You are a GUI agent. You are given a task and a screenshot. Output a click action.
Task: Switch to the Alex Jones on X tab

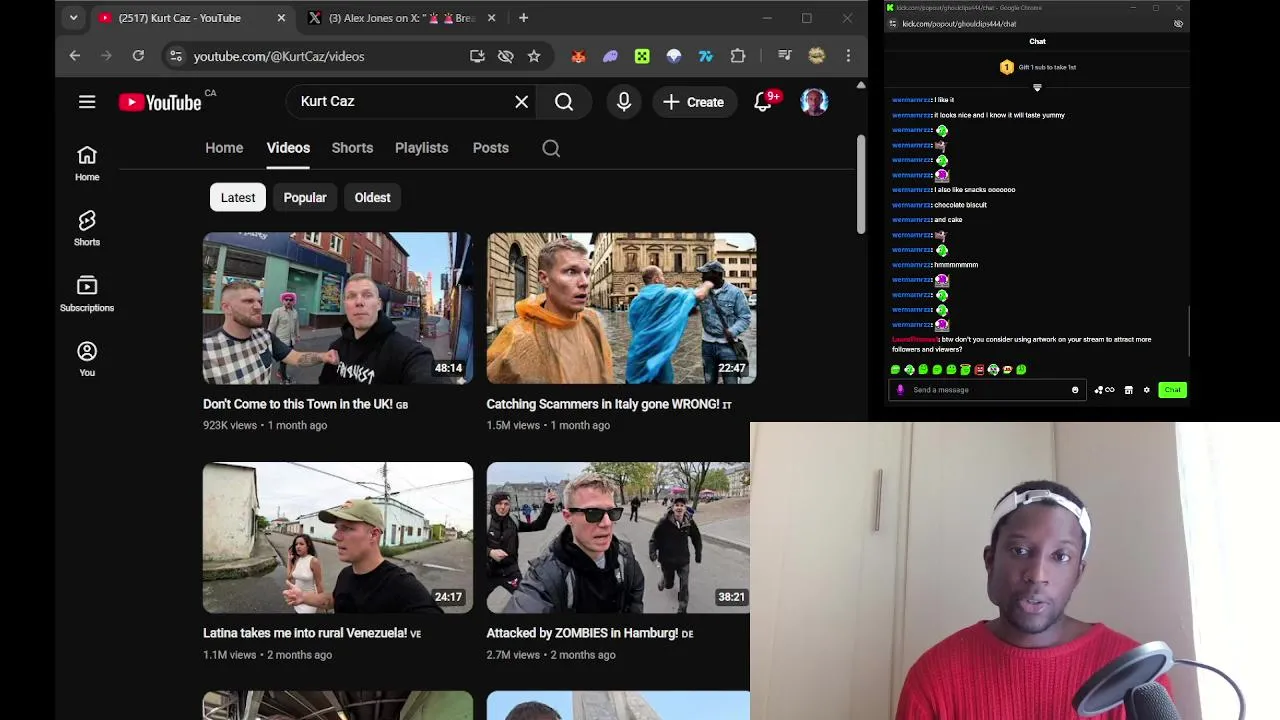pos(402,18)
